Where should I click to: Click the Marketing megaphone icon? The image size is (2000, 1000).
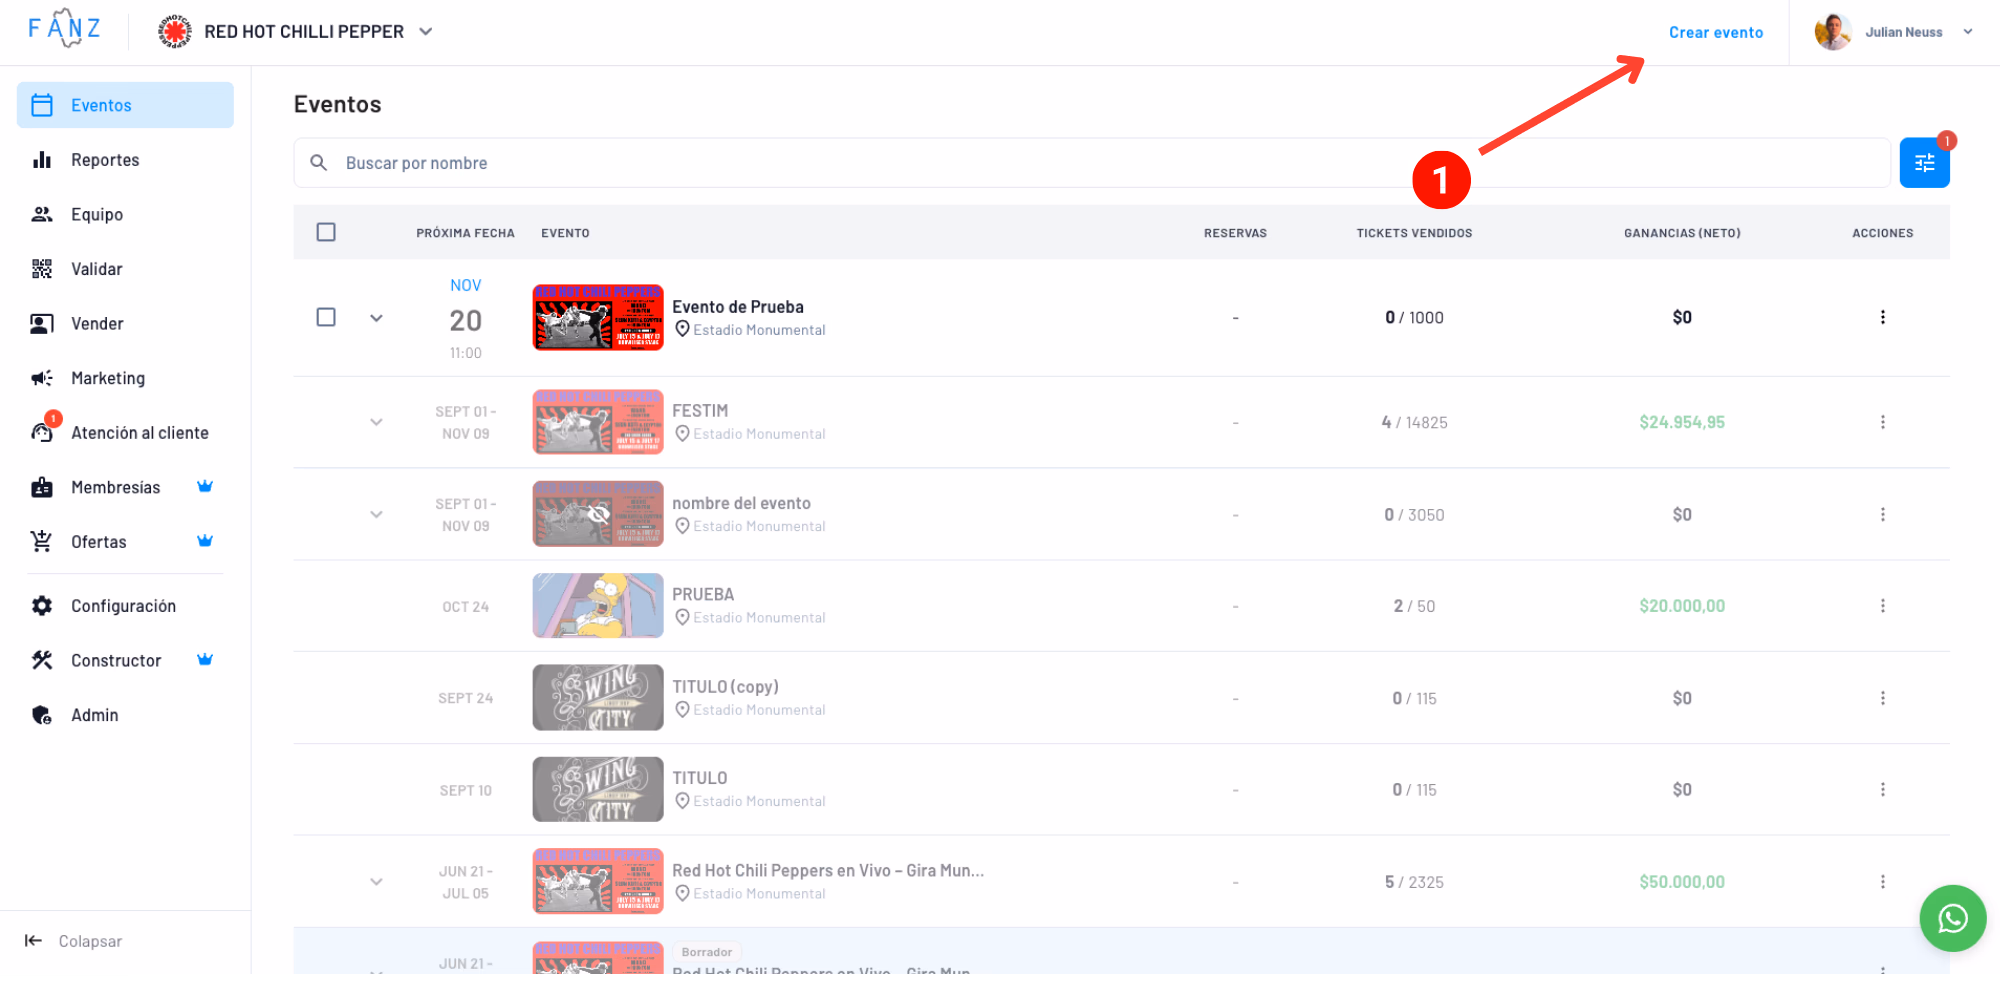click(42, 378)
